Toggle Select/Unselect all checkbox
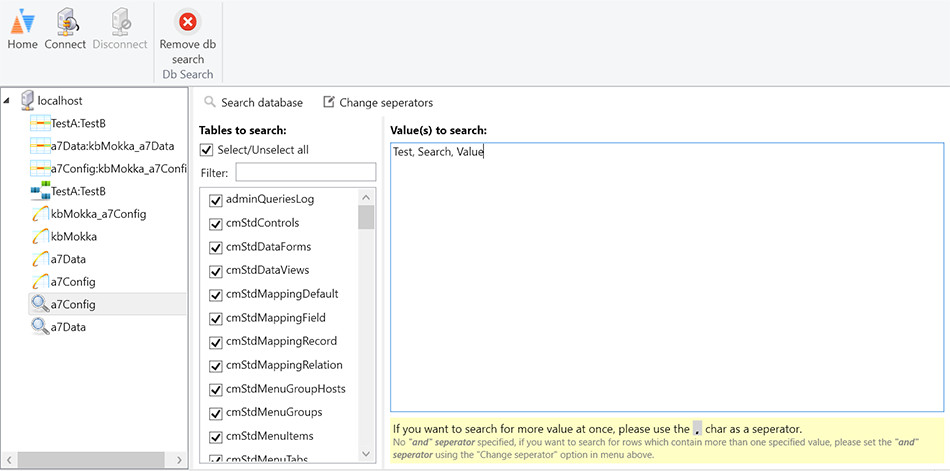 pos(207,150)
